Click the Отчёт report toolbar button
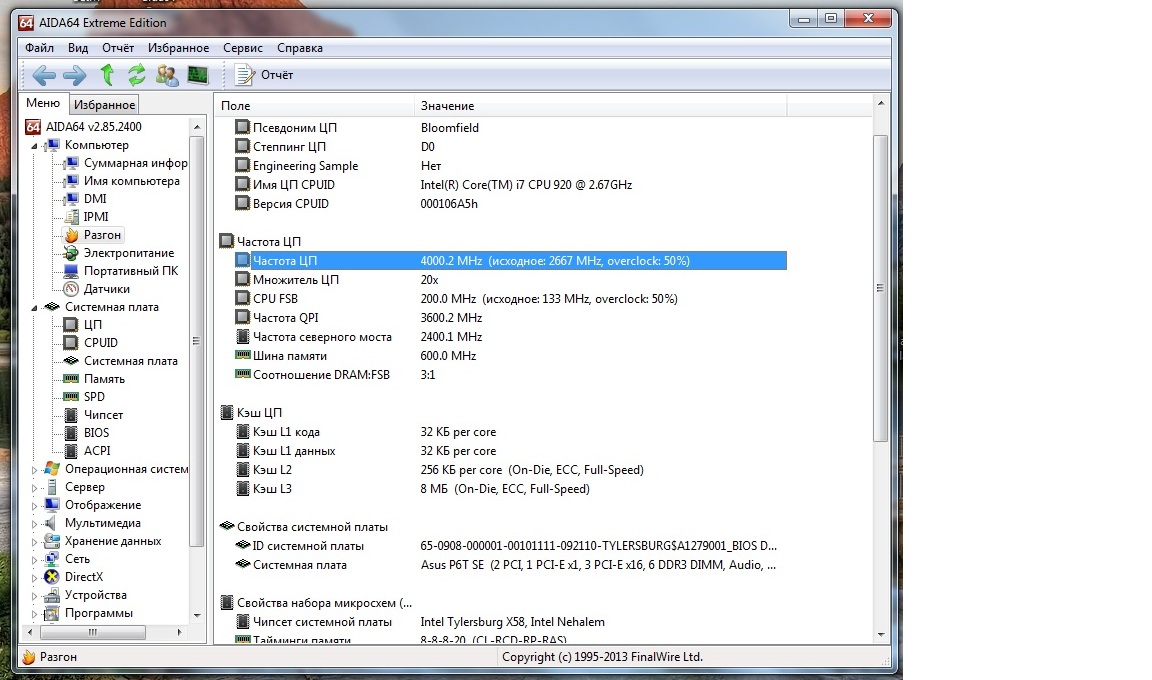This screenshot has width=1152, height=680. coord(264,75)
